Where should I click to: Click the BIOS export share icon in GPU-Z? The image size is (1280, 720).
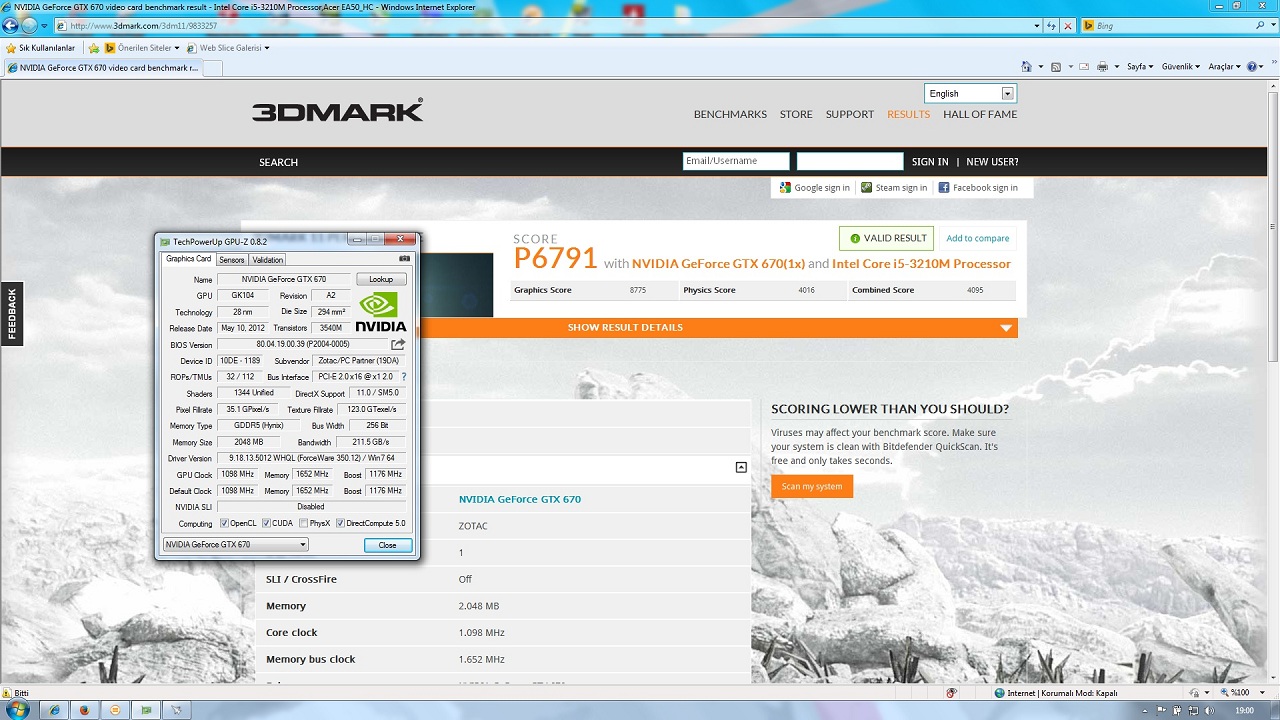(x=398, y=344)
